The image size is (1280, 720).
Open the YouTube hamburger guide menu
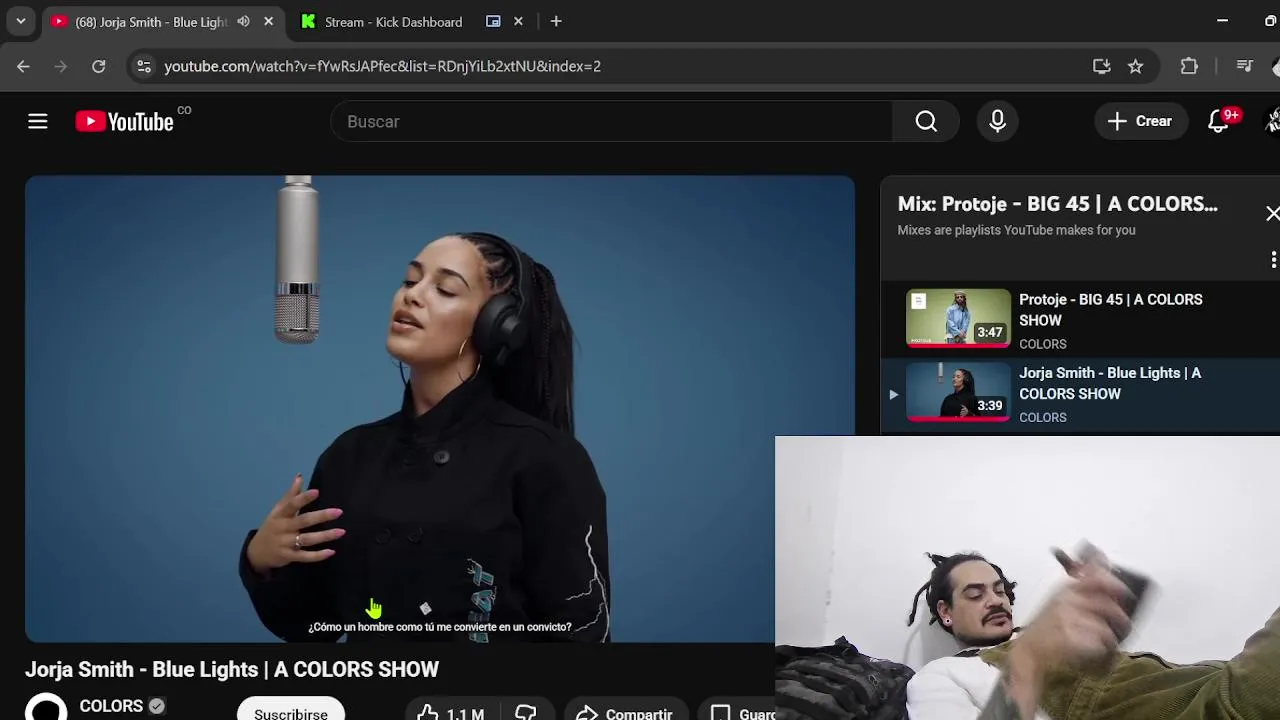38,122
